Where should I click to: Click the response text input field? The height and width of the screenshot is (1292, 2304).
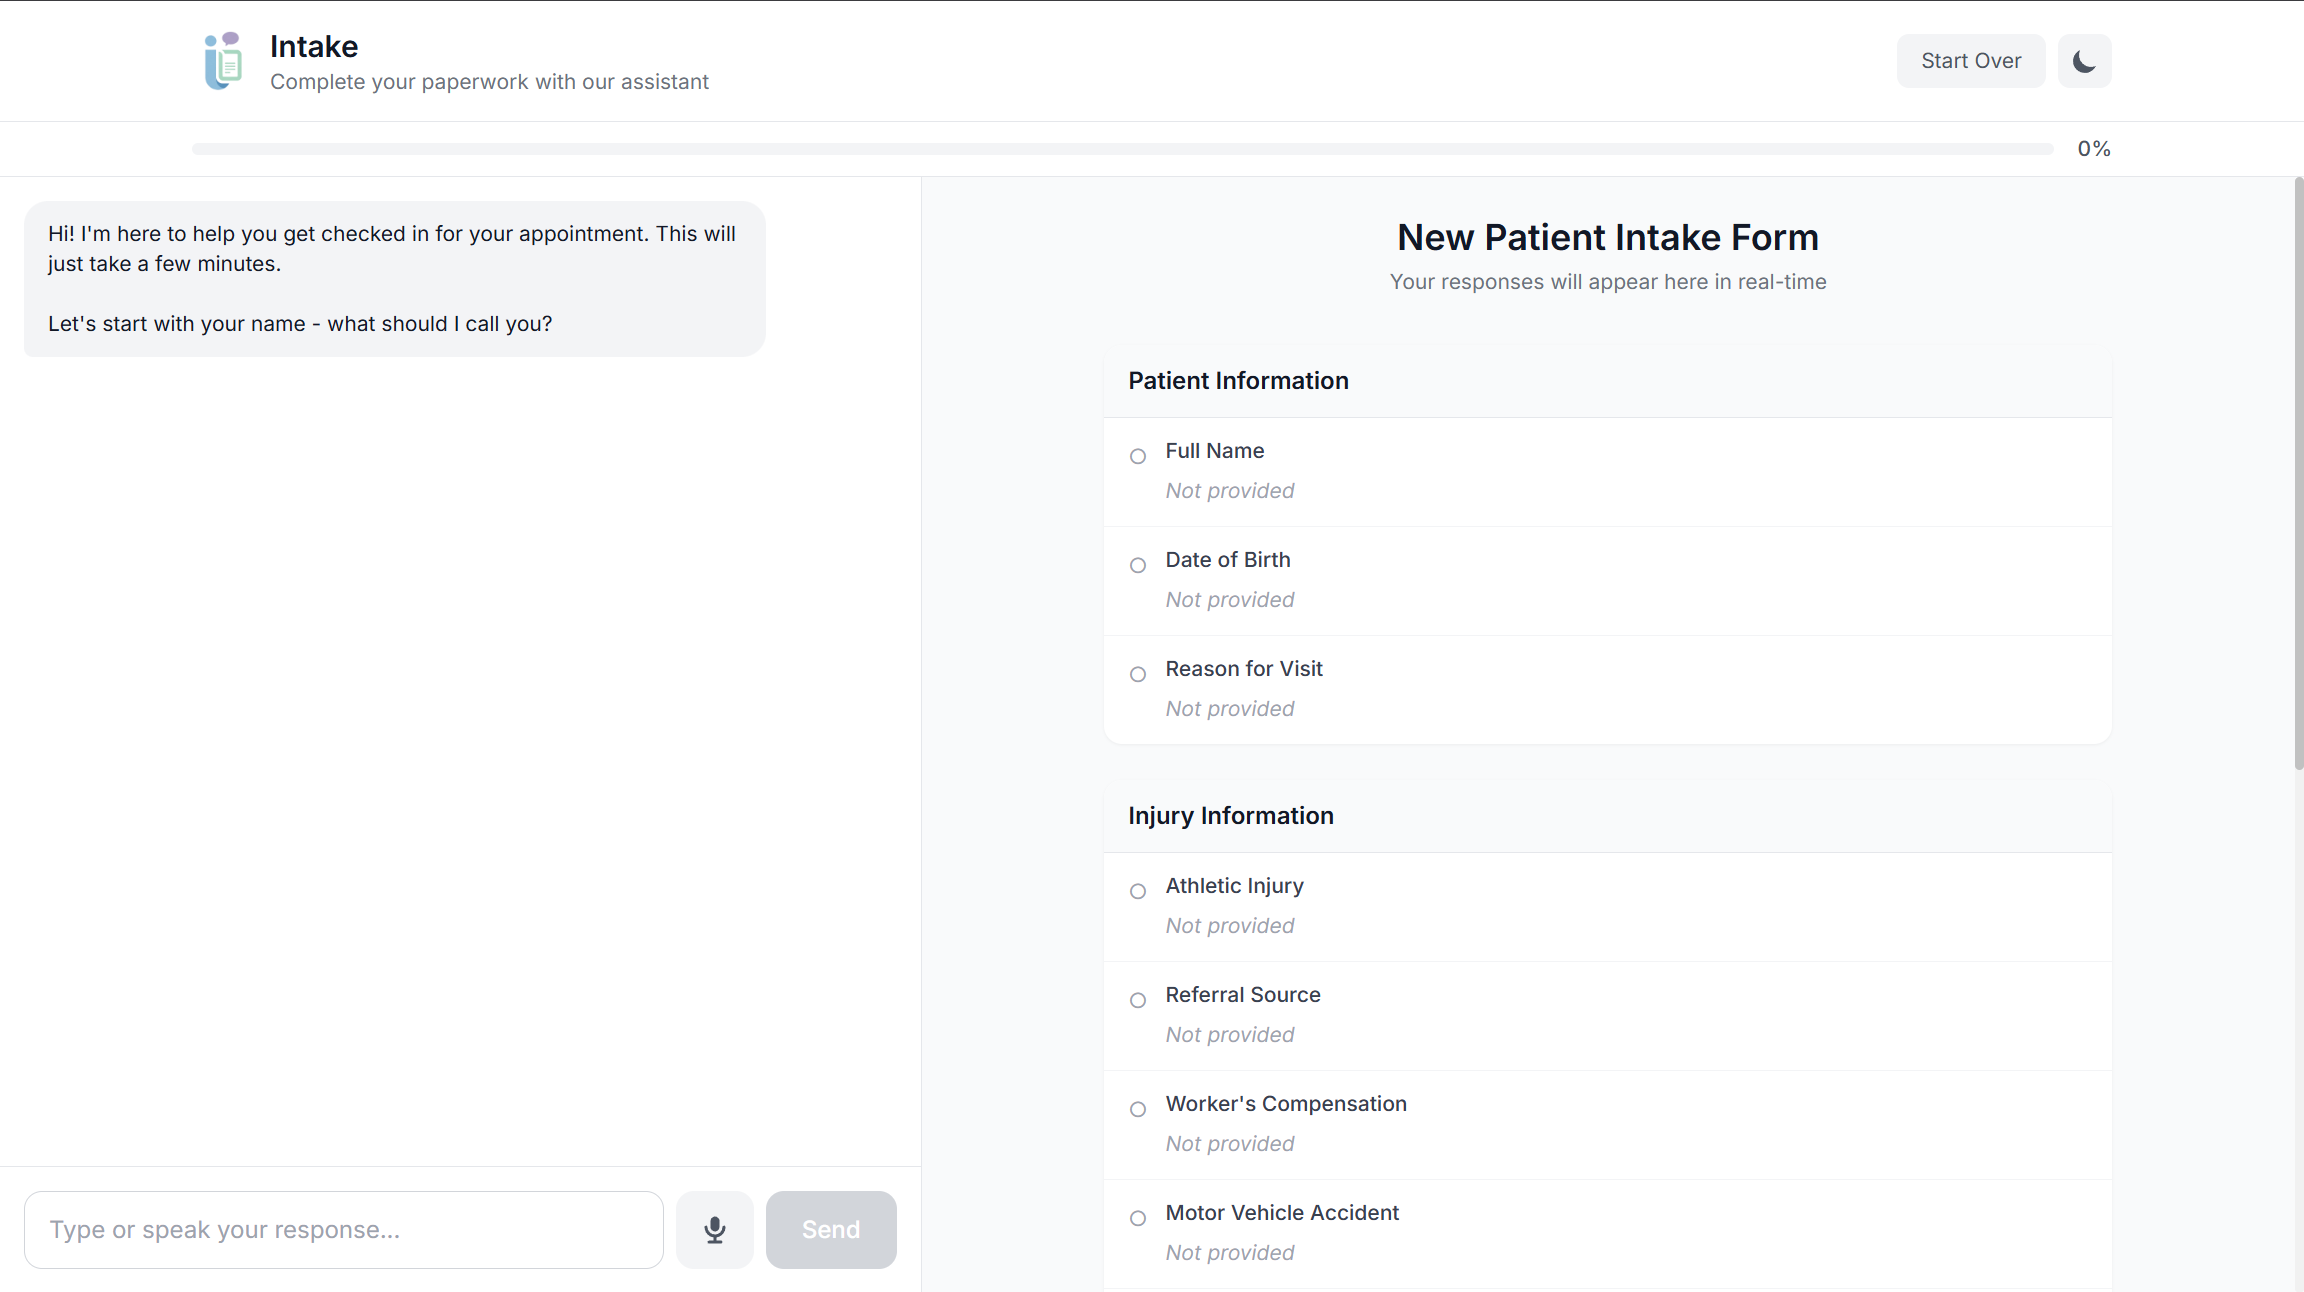pos(344,1229)
